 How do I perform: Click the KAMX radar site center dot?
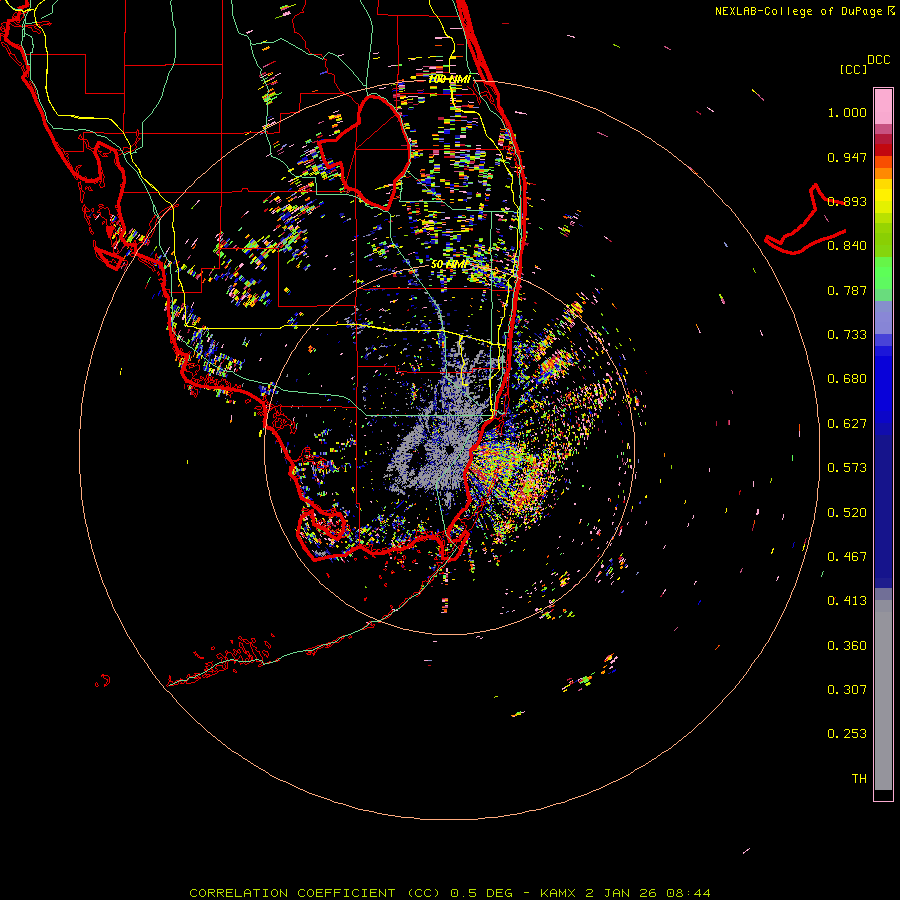[x=449, y=449]
